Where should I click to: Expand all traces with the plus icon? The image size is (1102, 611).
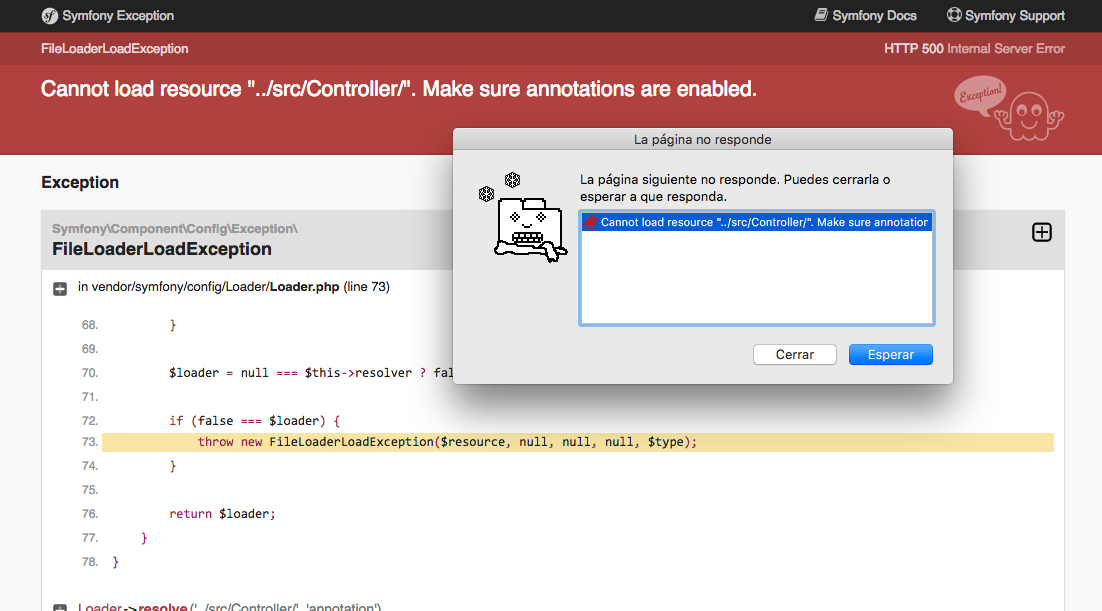(1042, 232)
